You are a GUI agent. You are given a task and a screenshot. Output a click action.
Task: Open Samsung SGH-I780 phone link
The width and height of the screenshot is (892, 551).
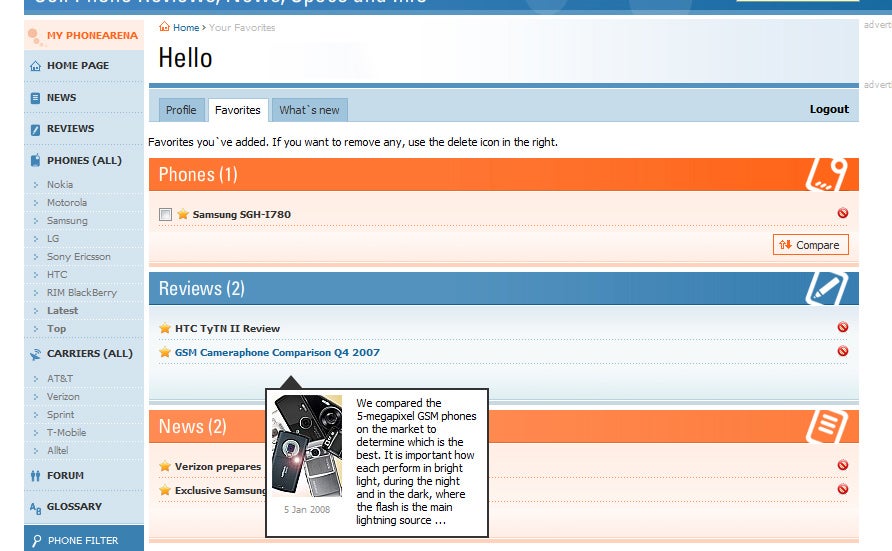coord(242,214)
